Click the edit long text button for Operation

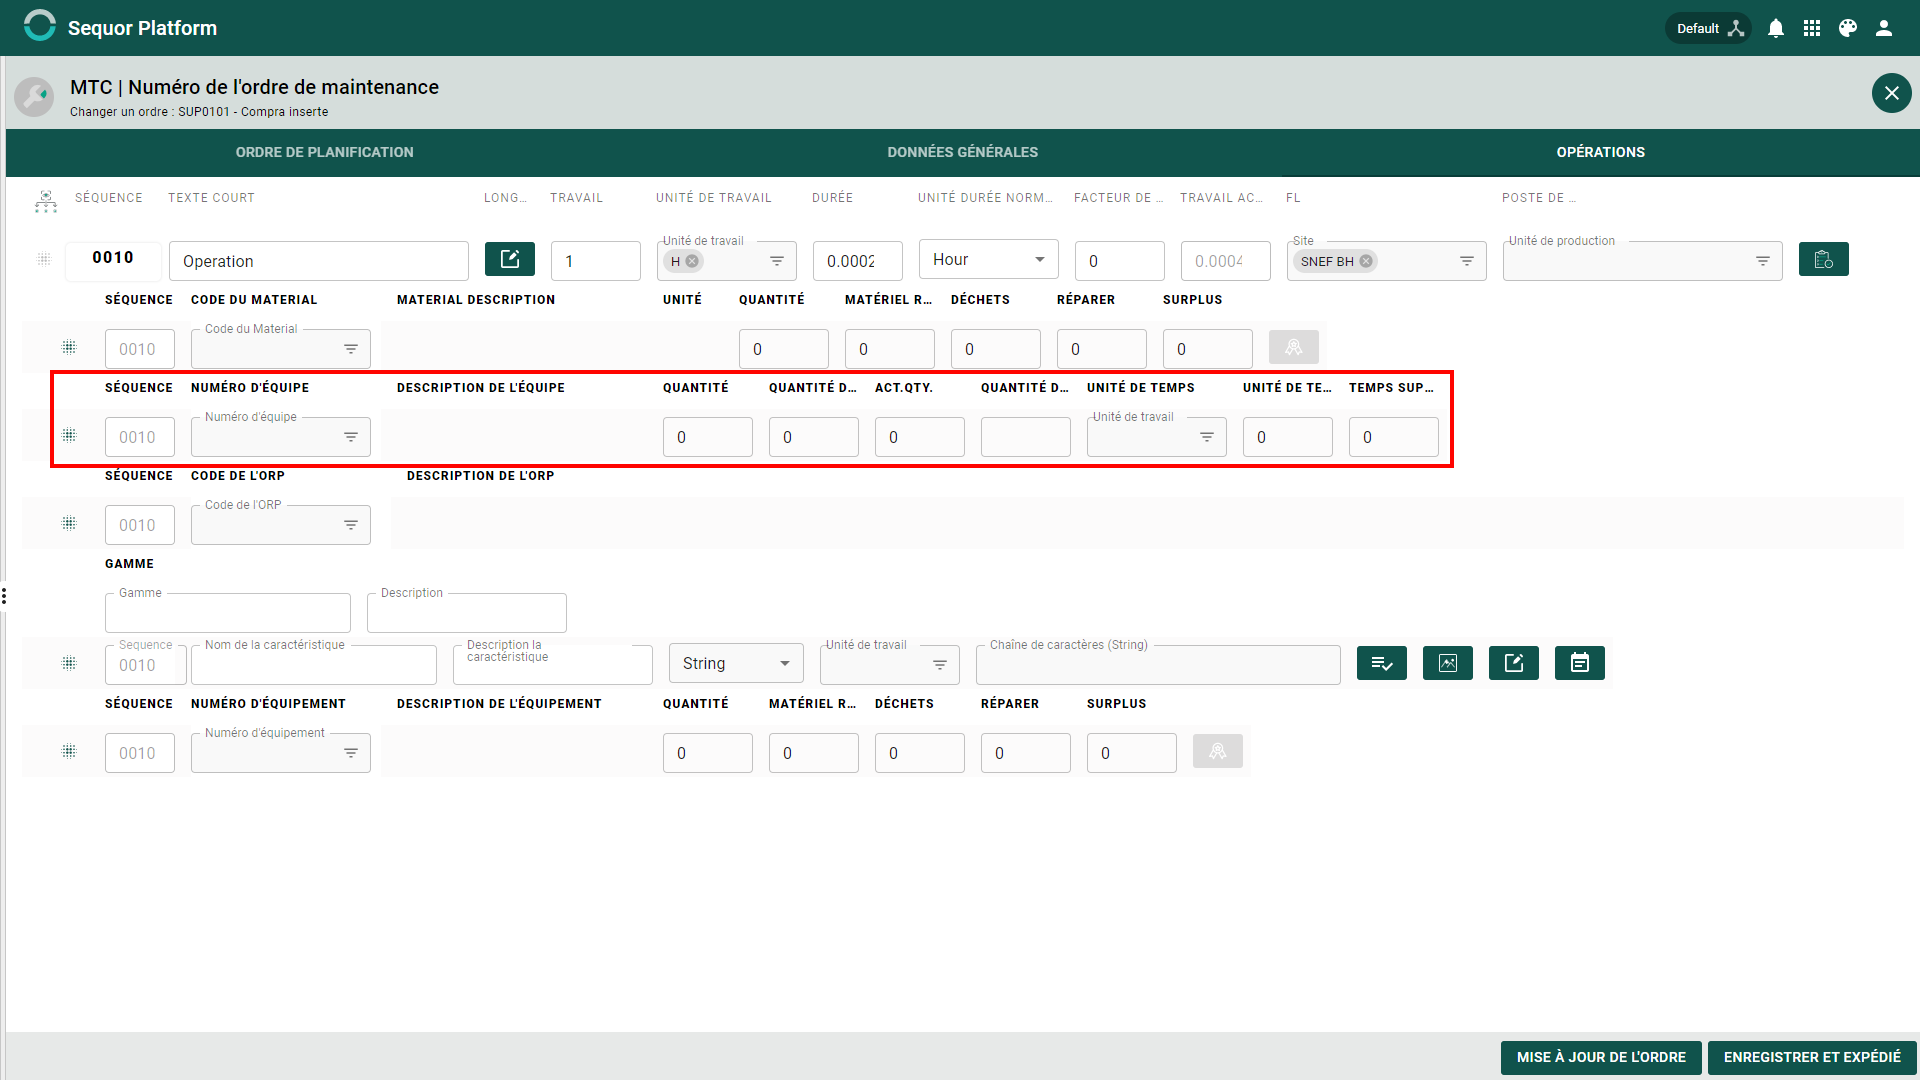[x=510, y=259]
